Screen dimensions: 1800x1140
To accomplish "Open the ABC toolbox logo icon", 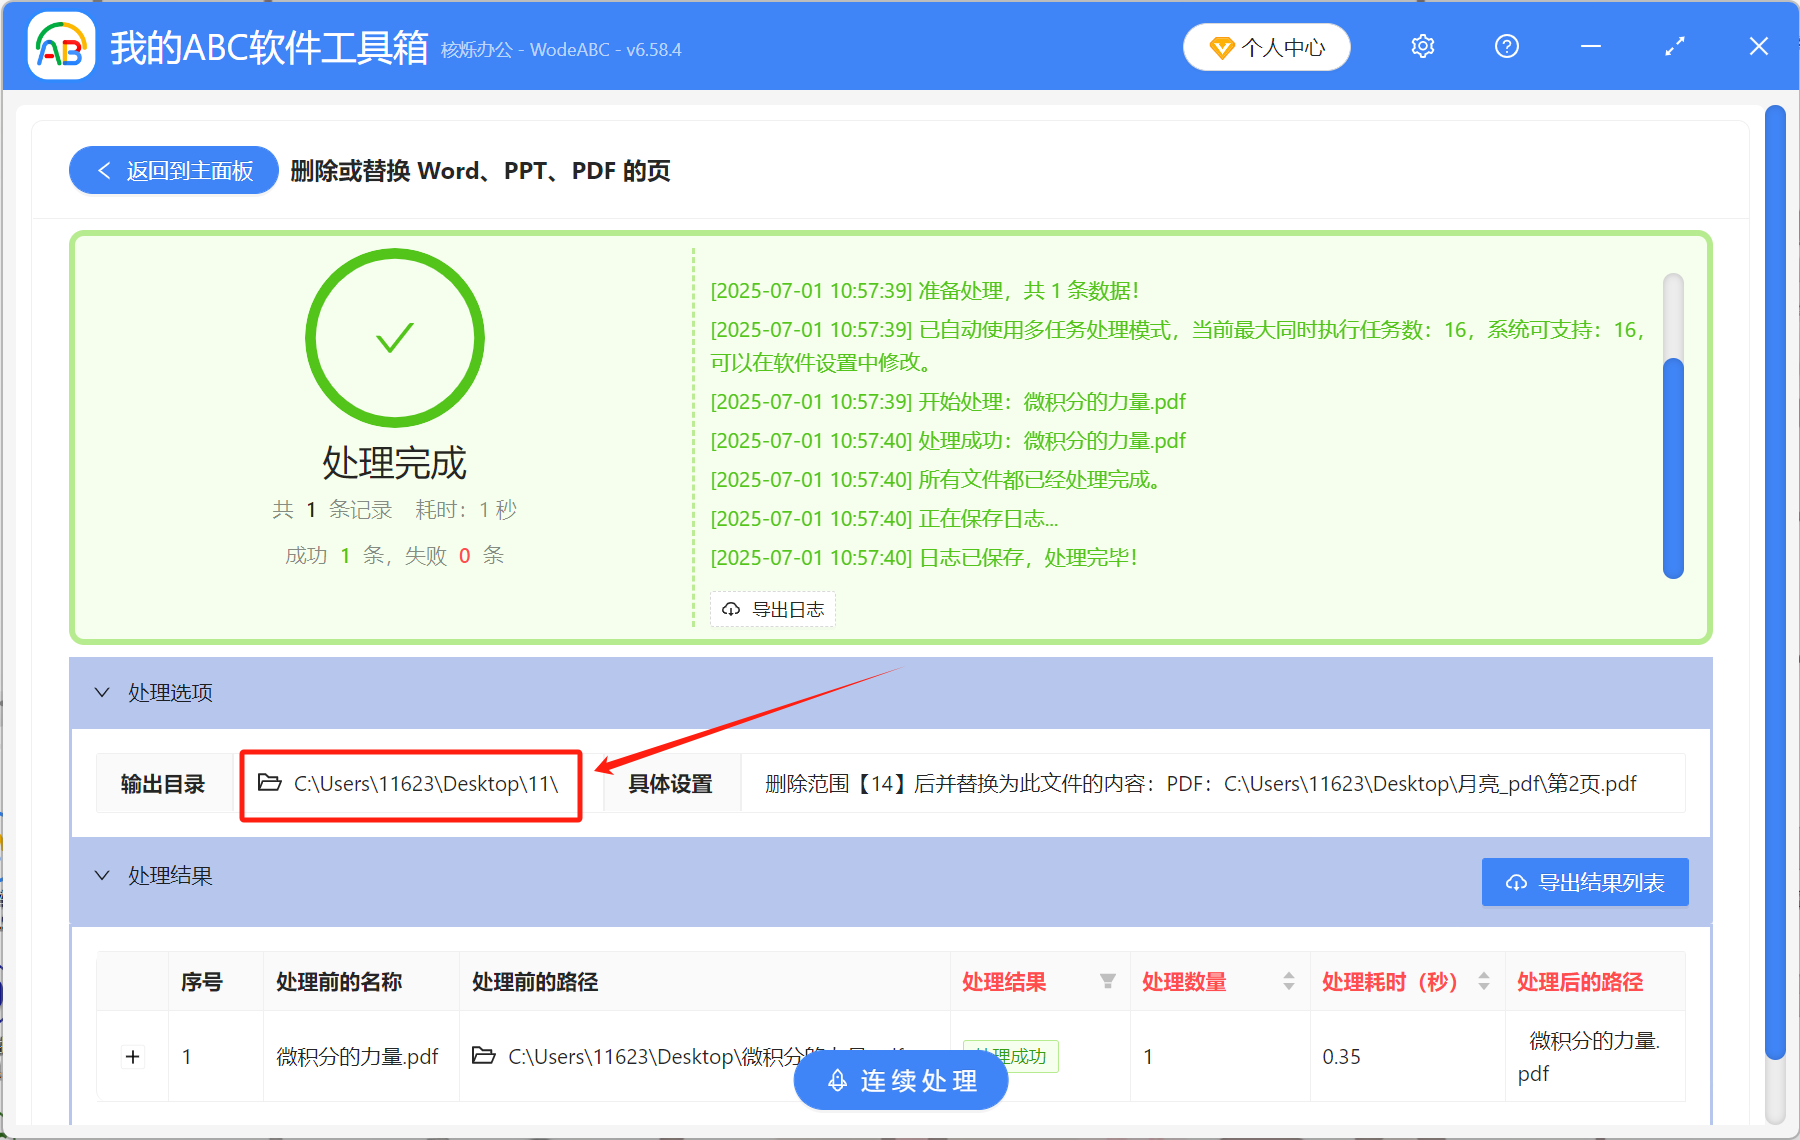I will [x=60, y=45].
